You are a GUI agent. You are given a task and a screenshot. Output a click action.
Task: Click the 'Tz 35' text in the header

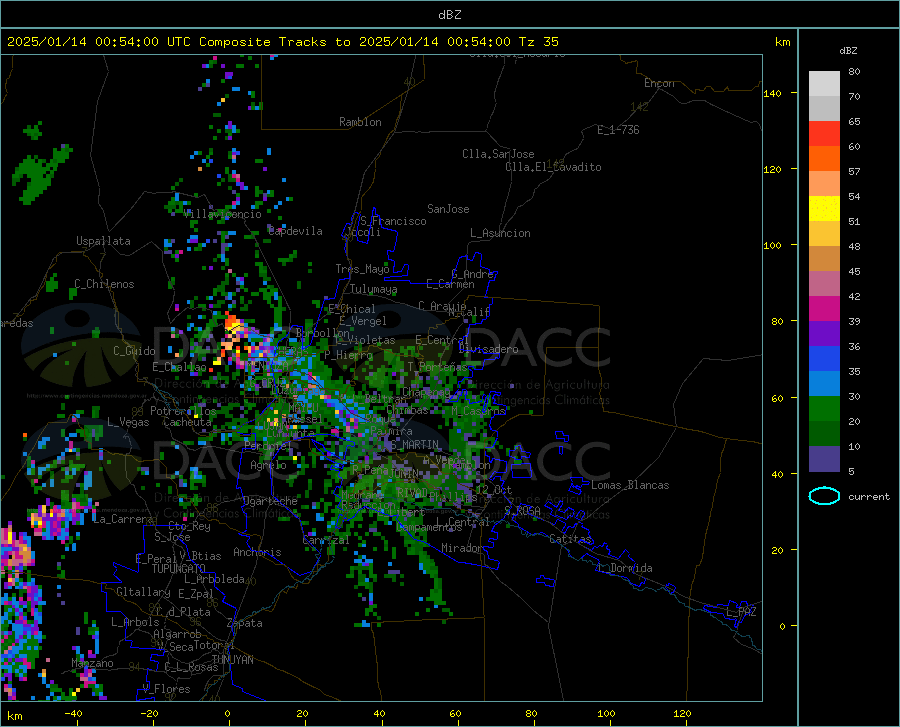[538, 42]
